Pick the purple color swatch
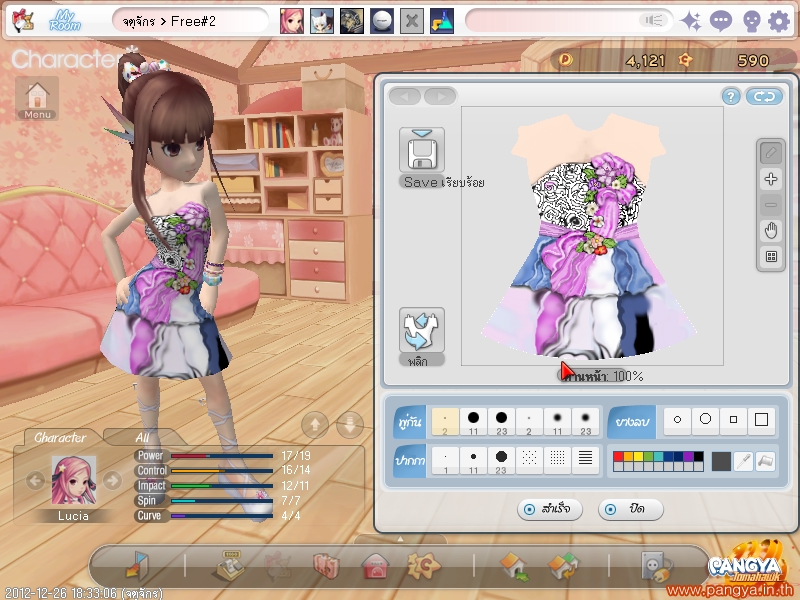This screenshot has height=600, width=800. click(688, 457)
